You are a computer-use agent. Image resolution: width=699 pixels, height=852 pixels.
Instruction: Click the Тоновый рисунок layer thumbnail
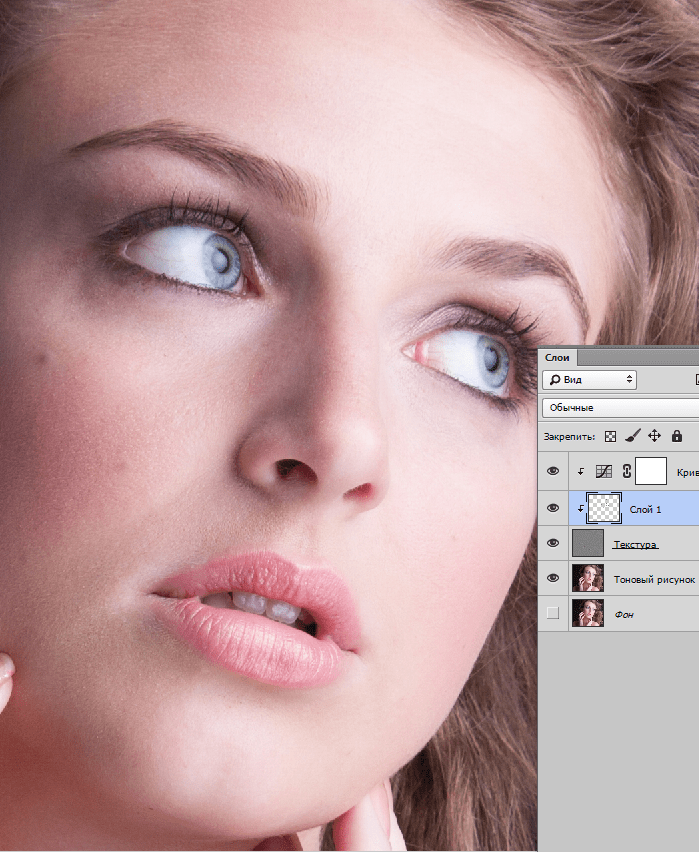tap(587, 578)
